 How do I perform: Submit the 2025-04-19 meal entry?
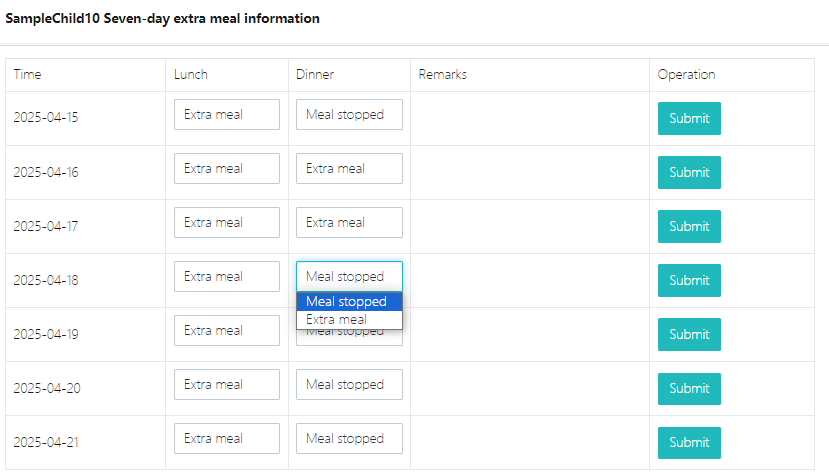[x=689, y=334]
